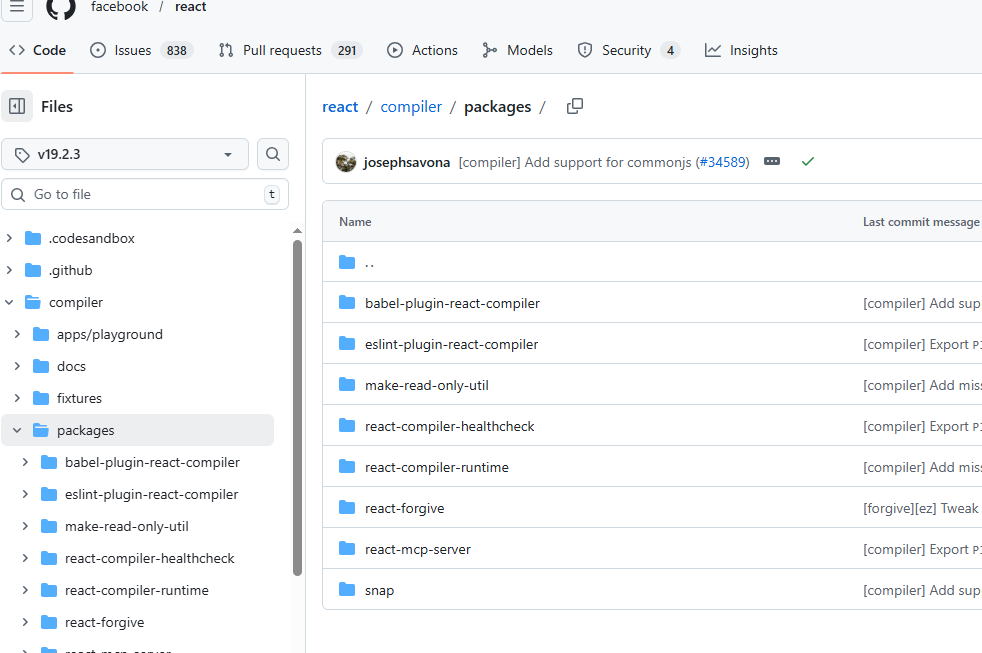
Task: Open the Security tab
Action: tap(628, 50)
